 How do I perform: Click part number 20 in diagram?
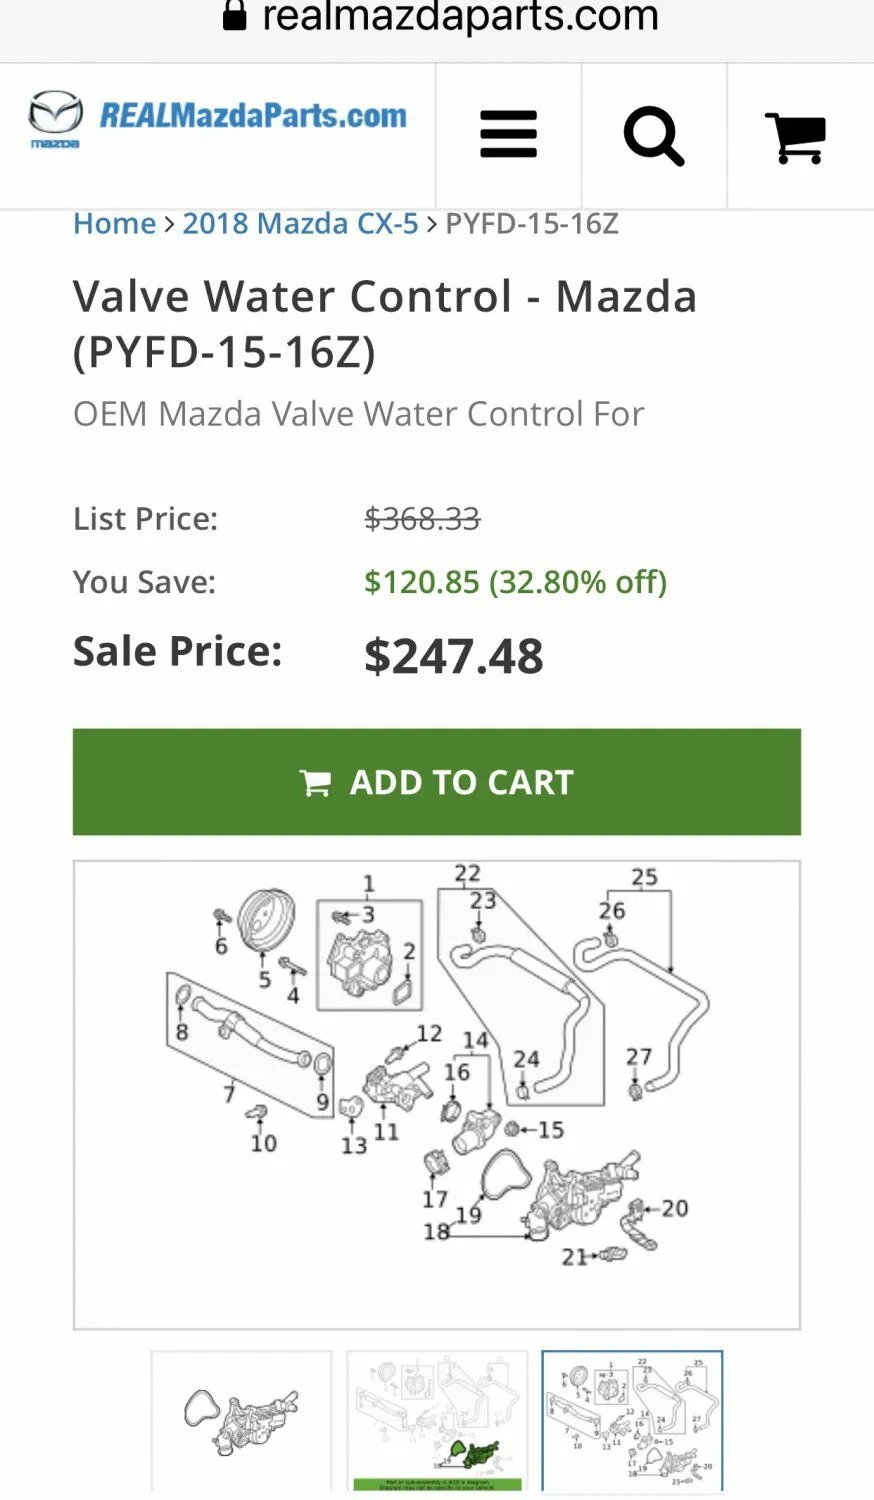(x=675, y=1209)
